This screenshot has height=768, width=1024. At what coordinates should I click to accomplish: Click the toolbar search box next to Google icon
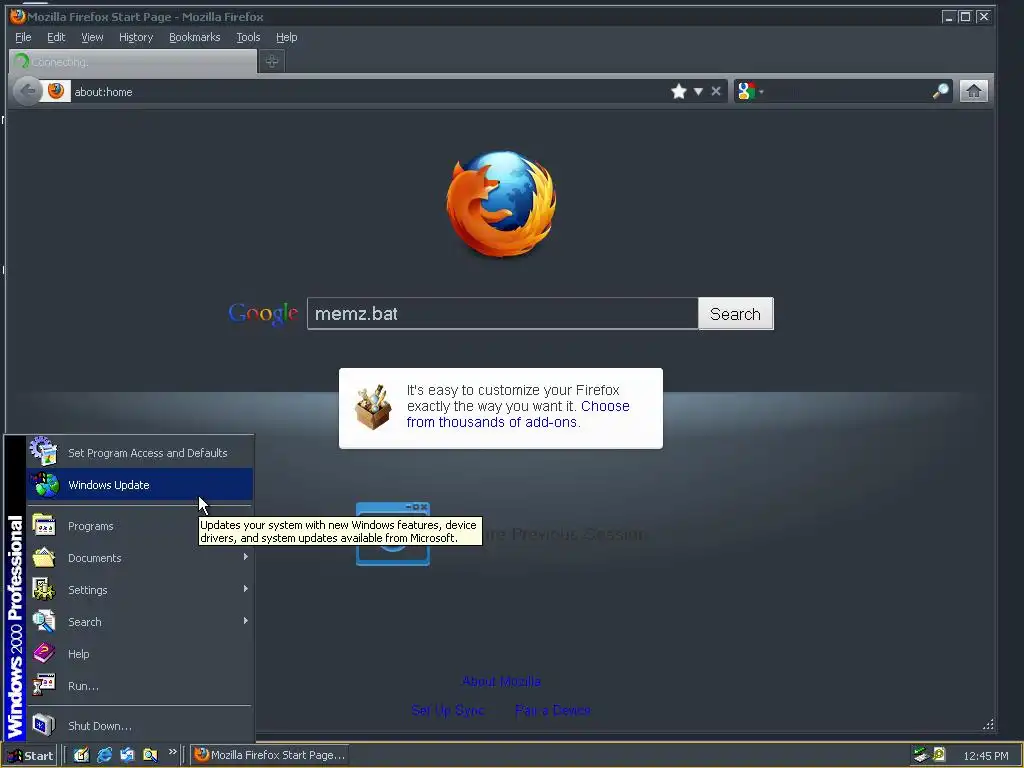pos(848,91)
